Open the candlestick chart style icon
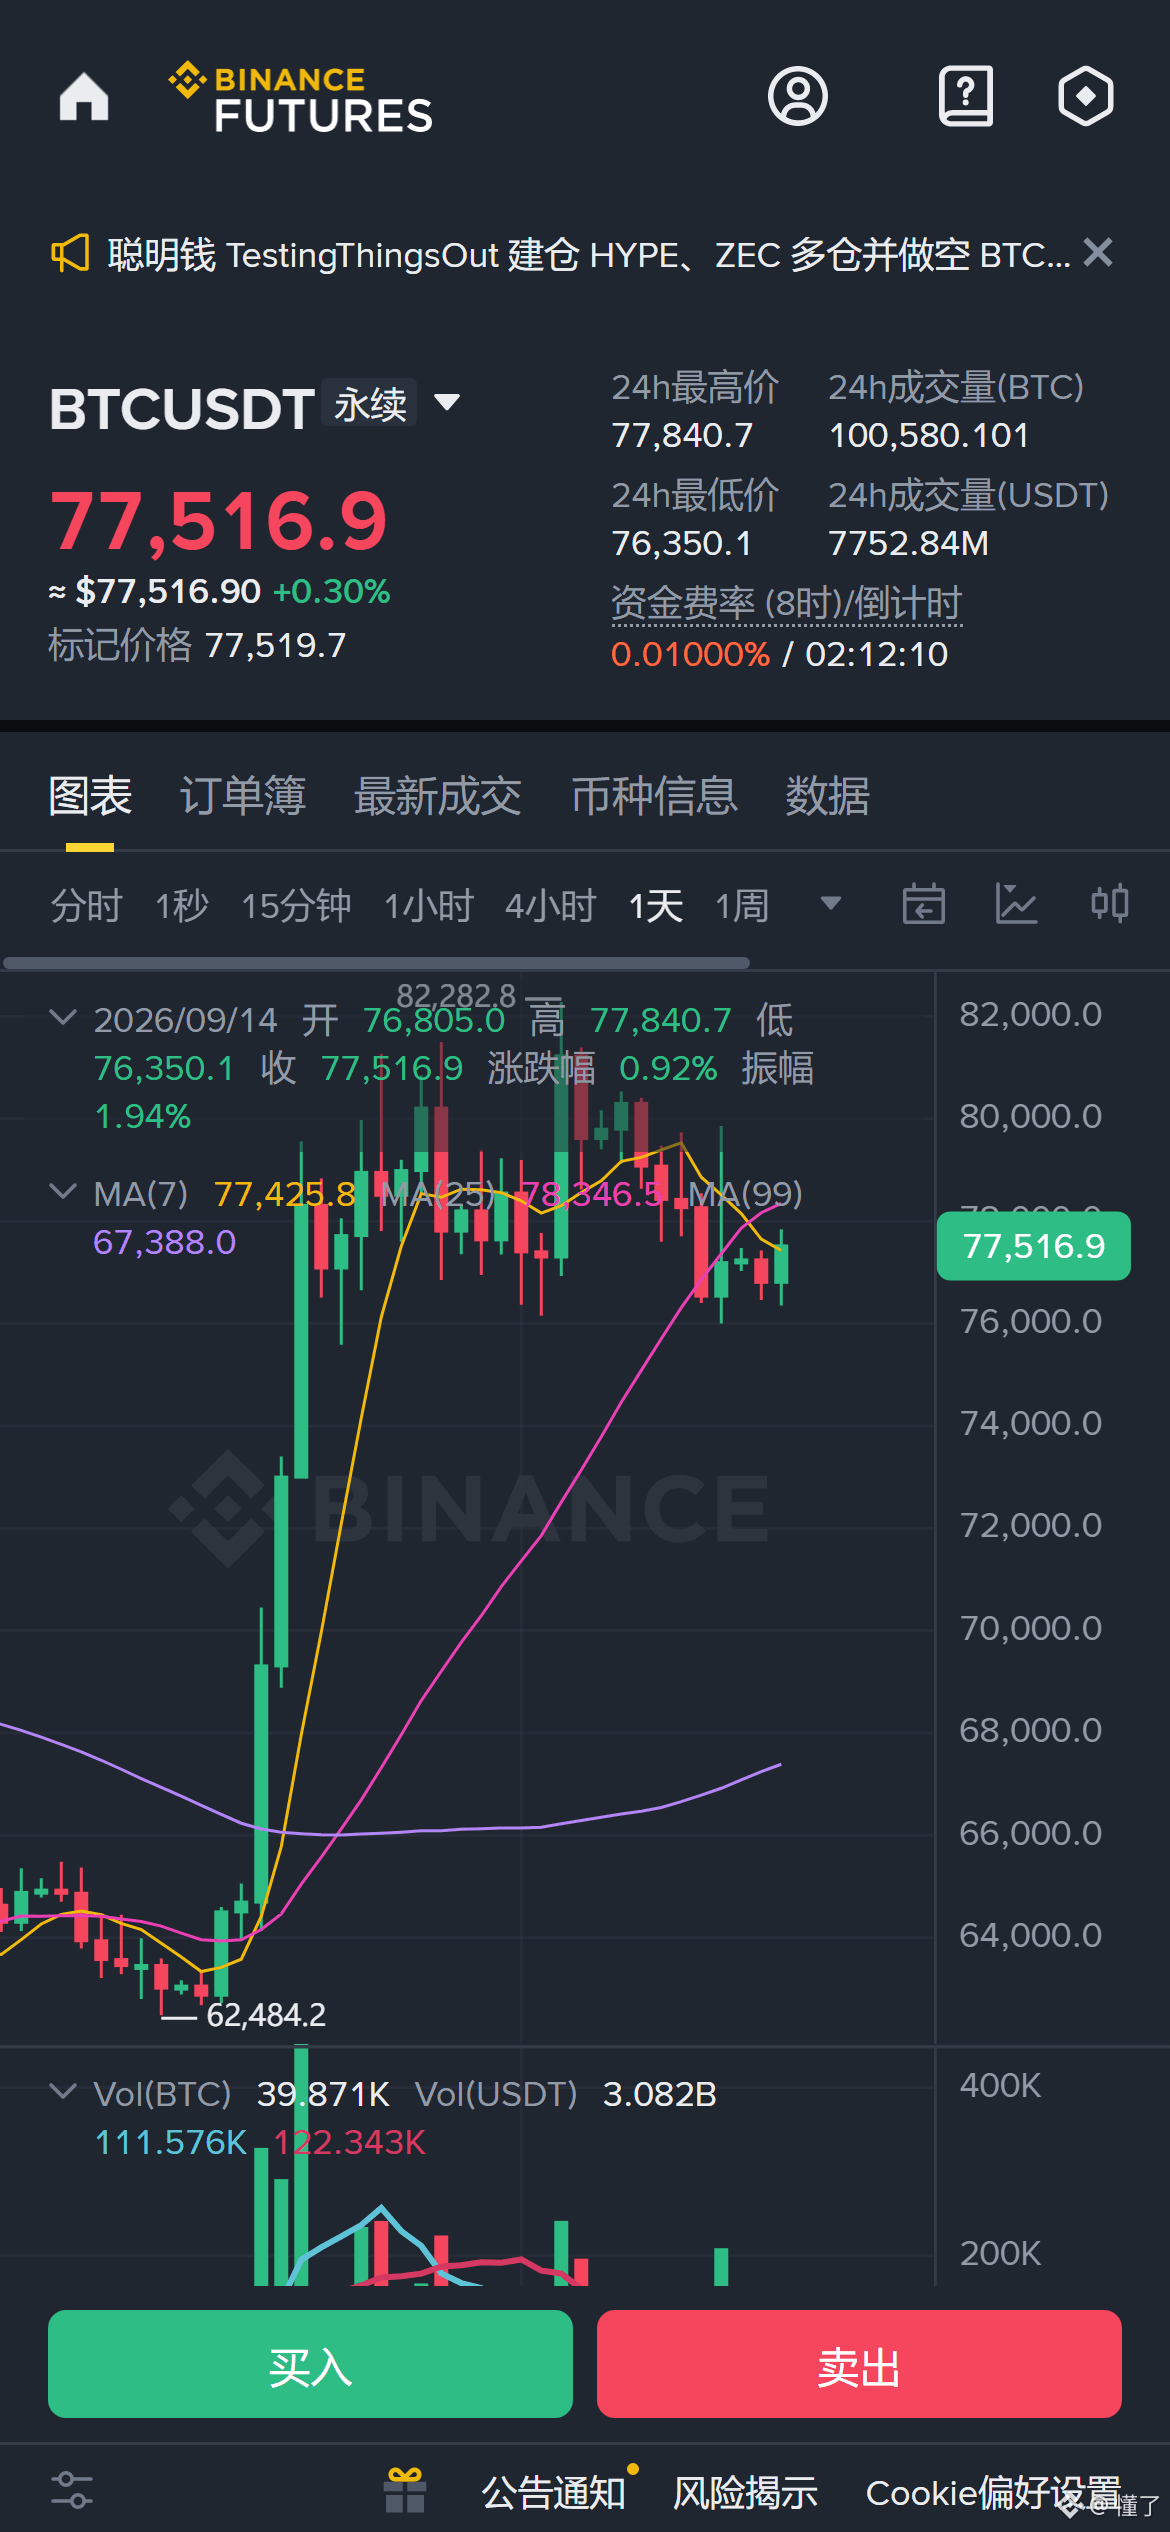 1110,904
